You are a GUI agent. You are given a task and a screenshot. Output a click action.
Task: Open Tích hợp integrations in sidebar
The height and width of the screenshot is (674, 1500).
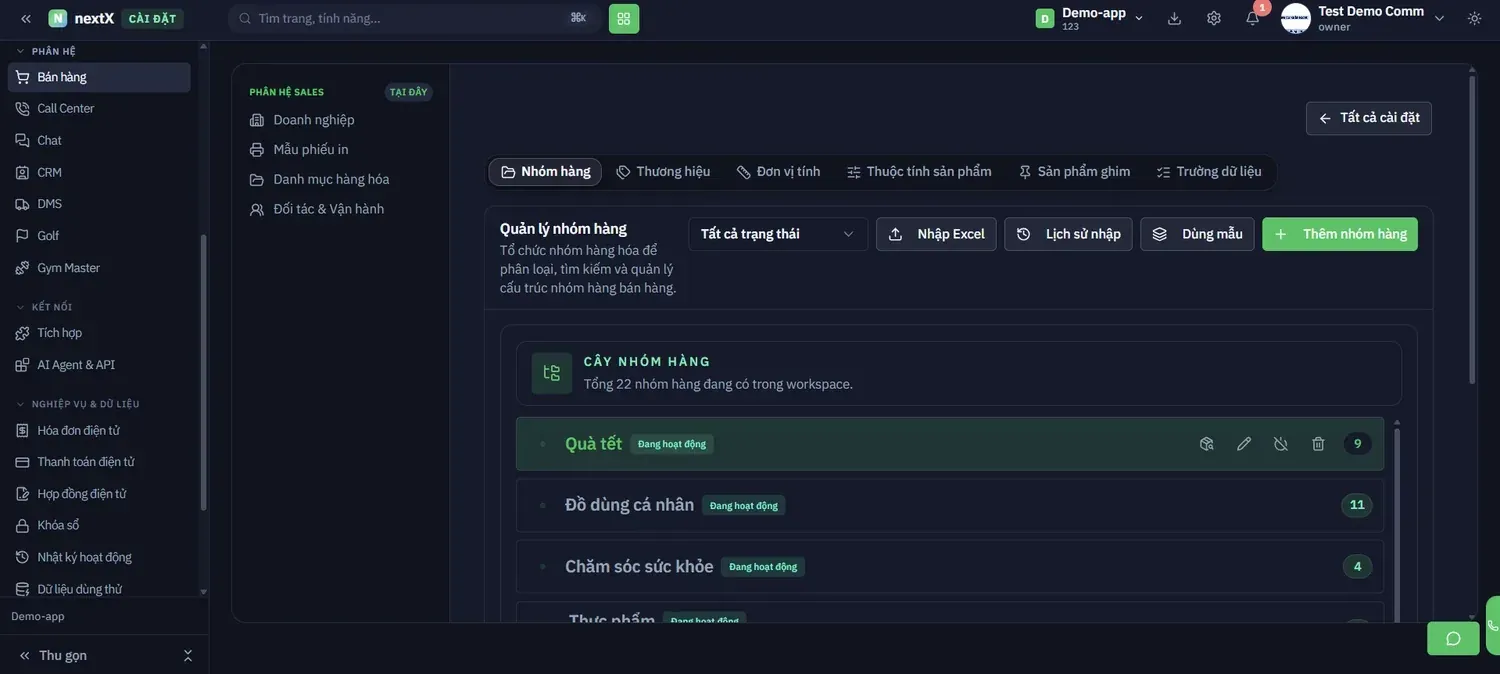pyautogui.click(x=99, y=333)
